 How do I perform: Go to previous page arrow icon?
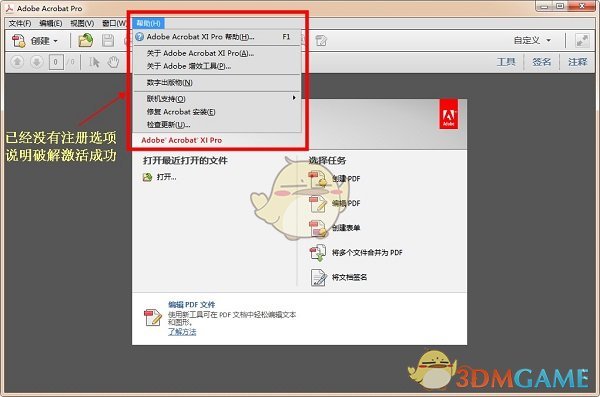click(x=17, y=62)
